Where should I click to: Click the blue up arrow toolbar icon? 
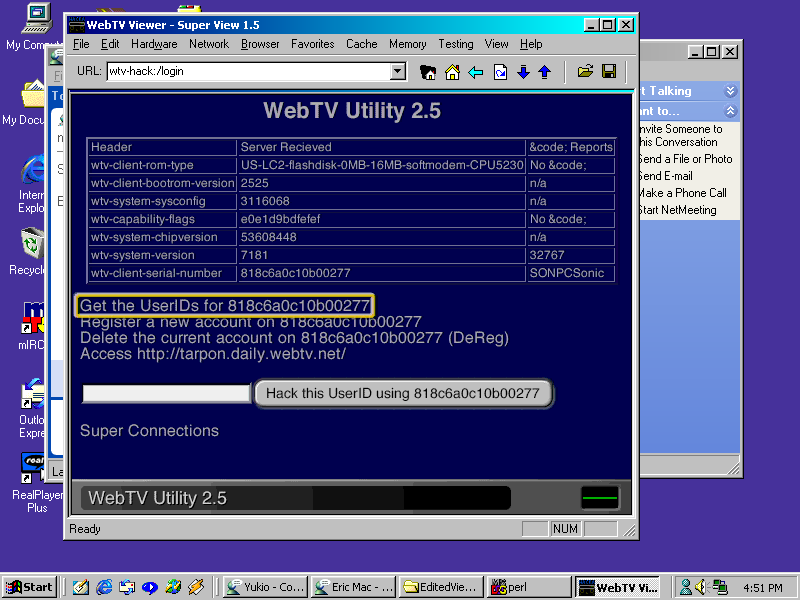click(x=545, y=72)
